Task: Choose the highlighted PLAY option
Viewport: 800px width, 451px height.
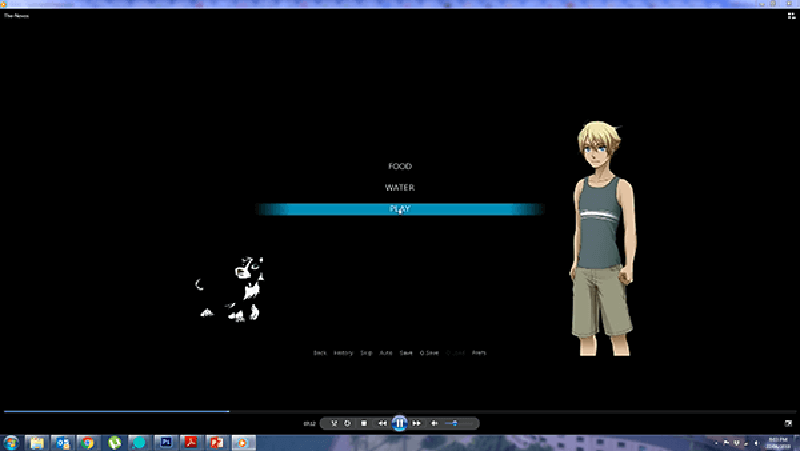Action: (x=400, y=209)
